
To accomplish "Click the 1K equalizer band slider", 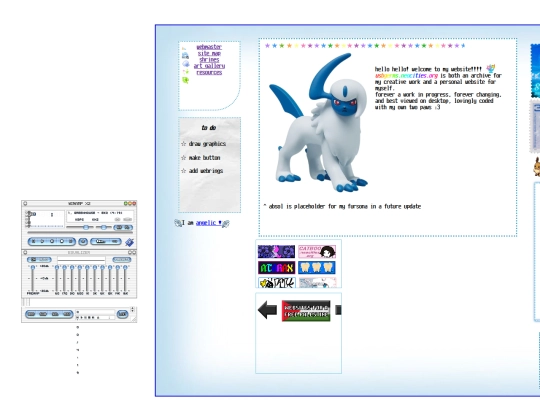I will (87, 278).
